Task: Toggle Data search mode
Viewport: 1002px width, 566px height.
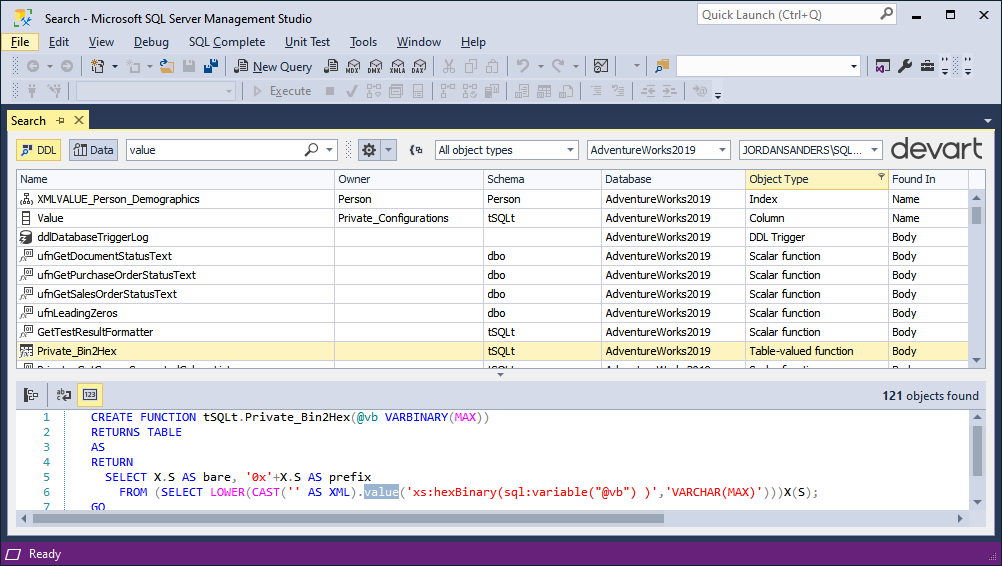Action: pyautogui.click(x=93, y=150)
